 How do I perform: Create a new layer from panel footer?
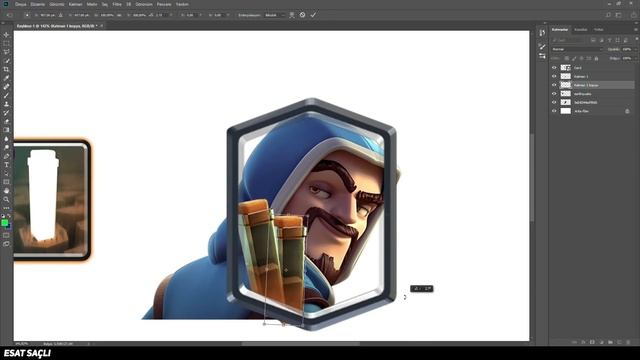tap(619, 342)
